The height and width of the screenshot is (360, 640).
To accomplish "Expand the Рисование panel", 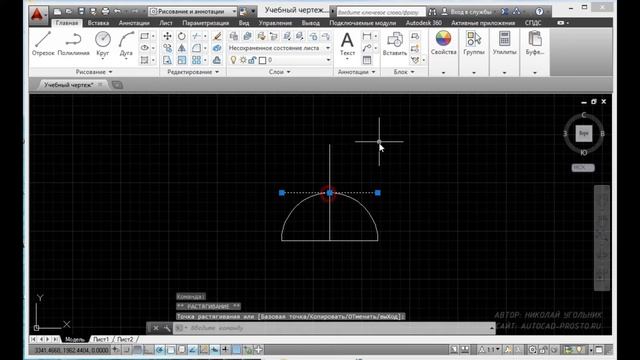I will click(93, 72).
